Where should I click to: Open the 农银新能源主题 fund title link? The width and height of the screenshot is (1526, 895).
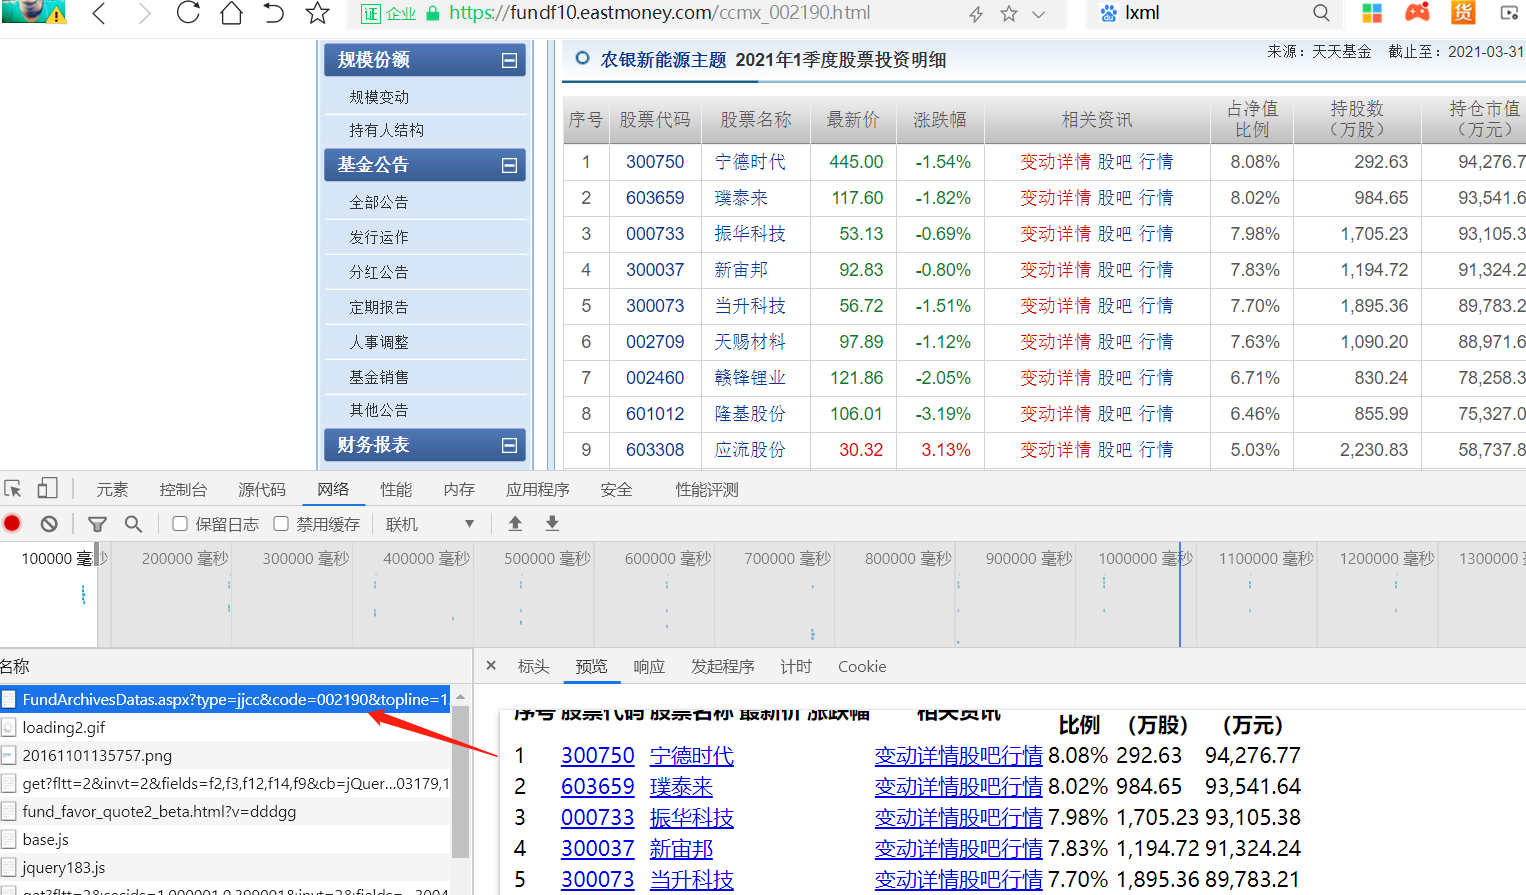(x=663, y=60)
